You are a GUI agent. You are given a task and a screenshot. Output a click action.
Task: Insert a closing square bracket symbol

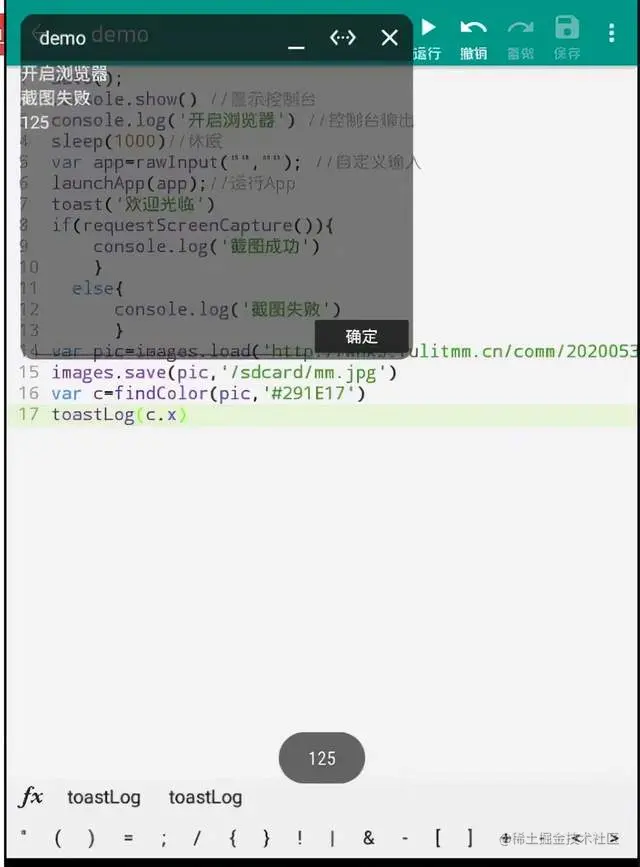(x=470, y=838)
